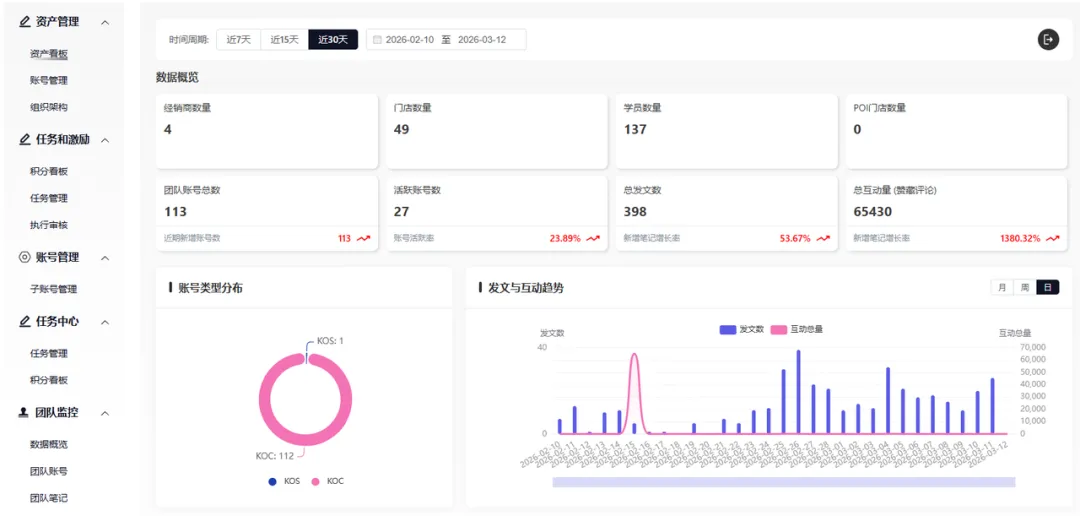Click the target icon beside 账号管理
Screen dimensions: 1080x516
click(25, 258)
